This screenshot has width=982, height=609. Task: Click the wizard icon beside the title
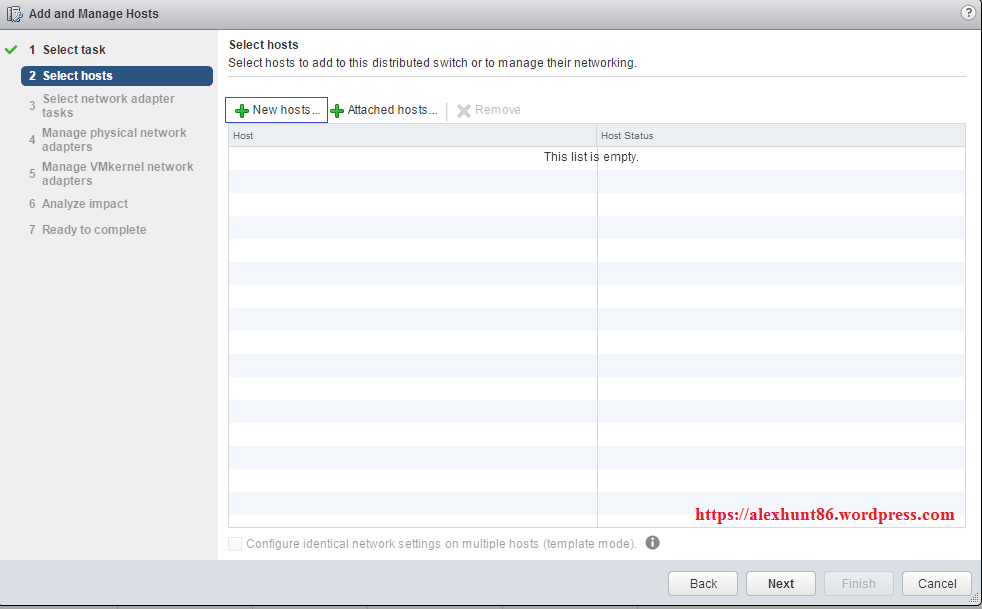[x=14, y=14]
